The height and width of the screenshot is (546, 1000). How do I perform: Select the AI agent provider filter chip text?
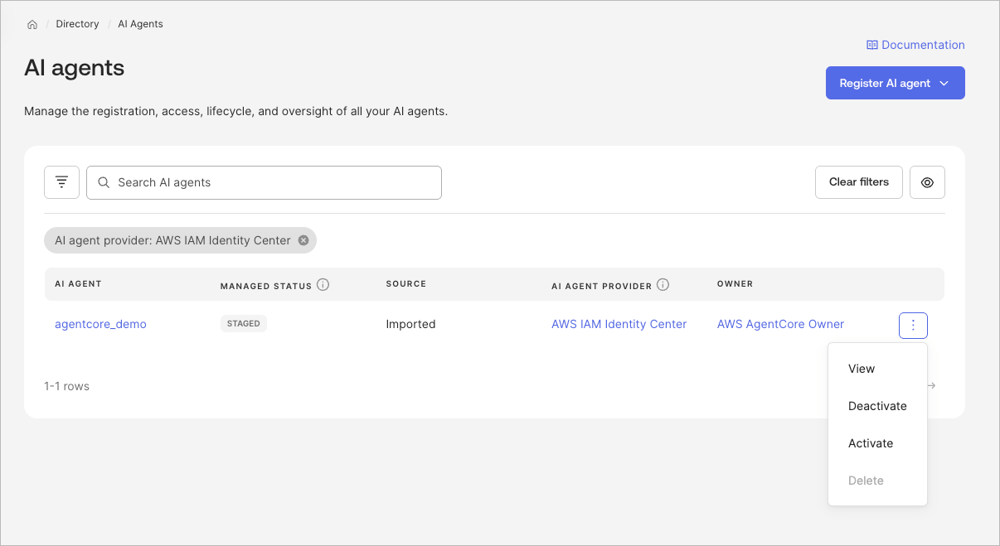tap(172, 240)
